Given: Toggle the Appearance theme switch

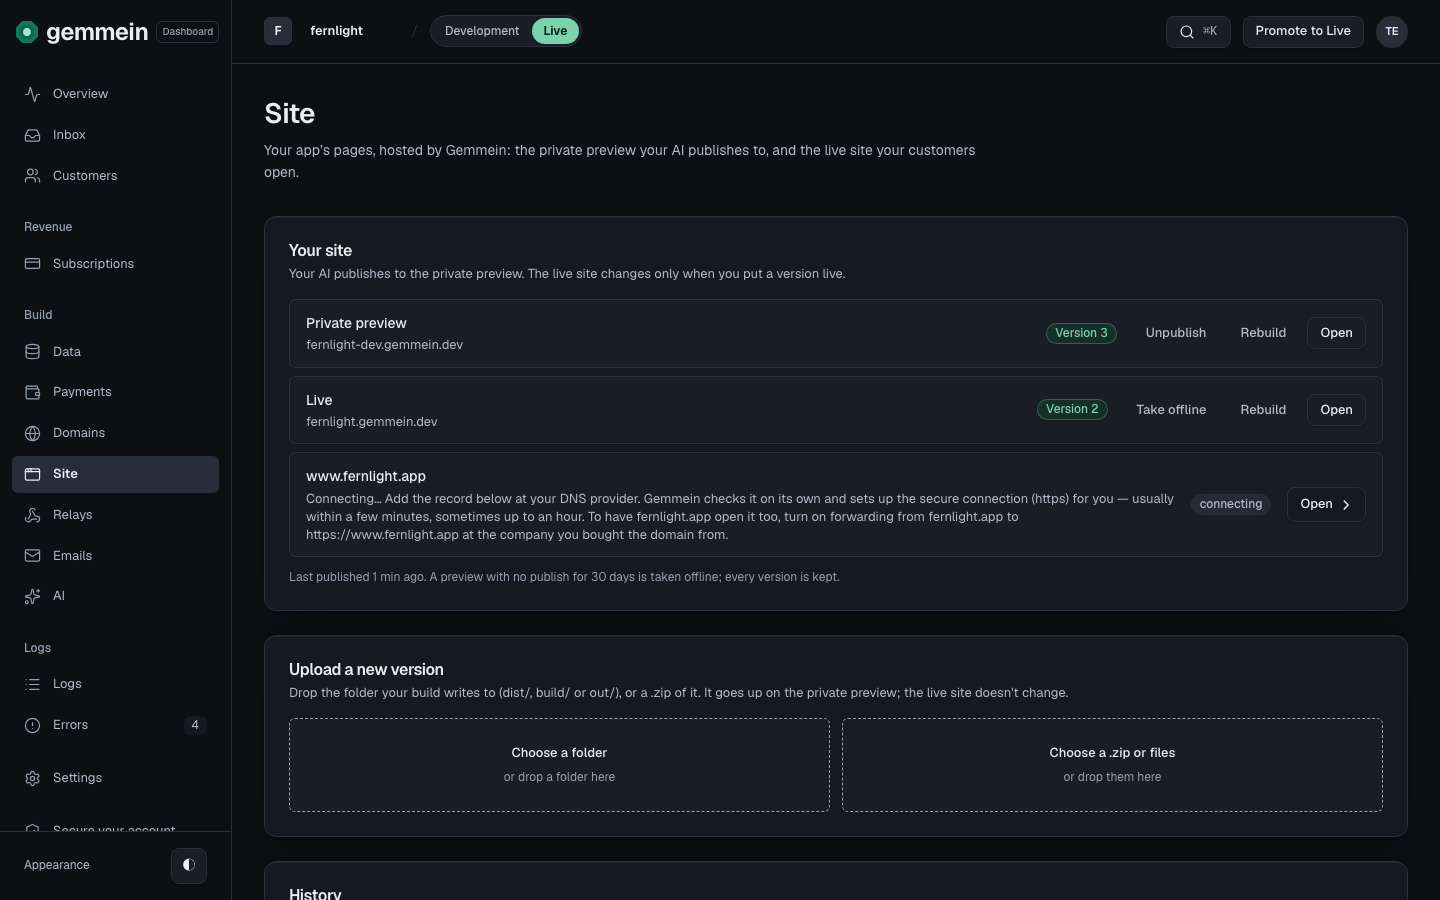Looking at the screenshot, I should click(189, 865).
